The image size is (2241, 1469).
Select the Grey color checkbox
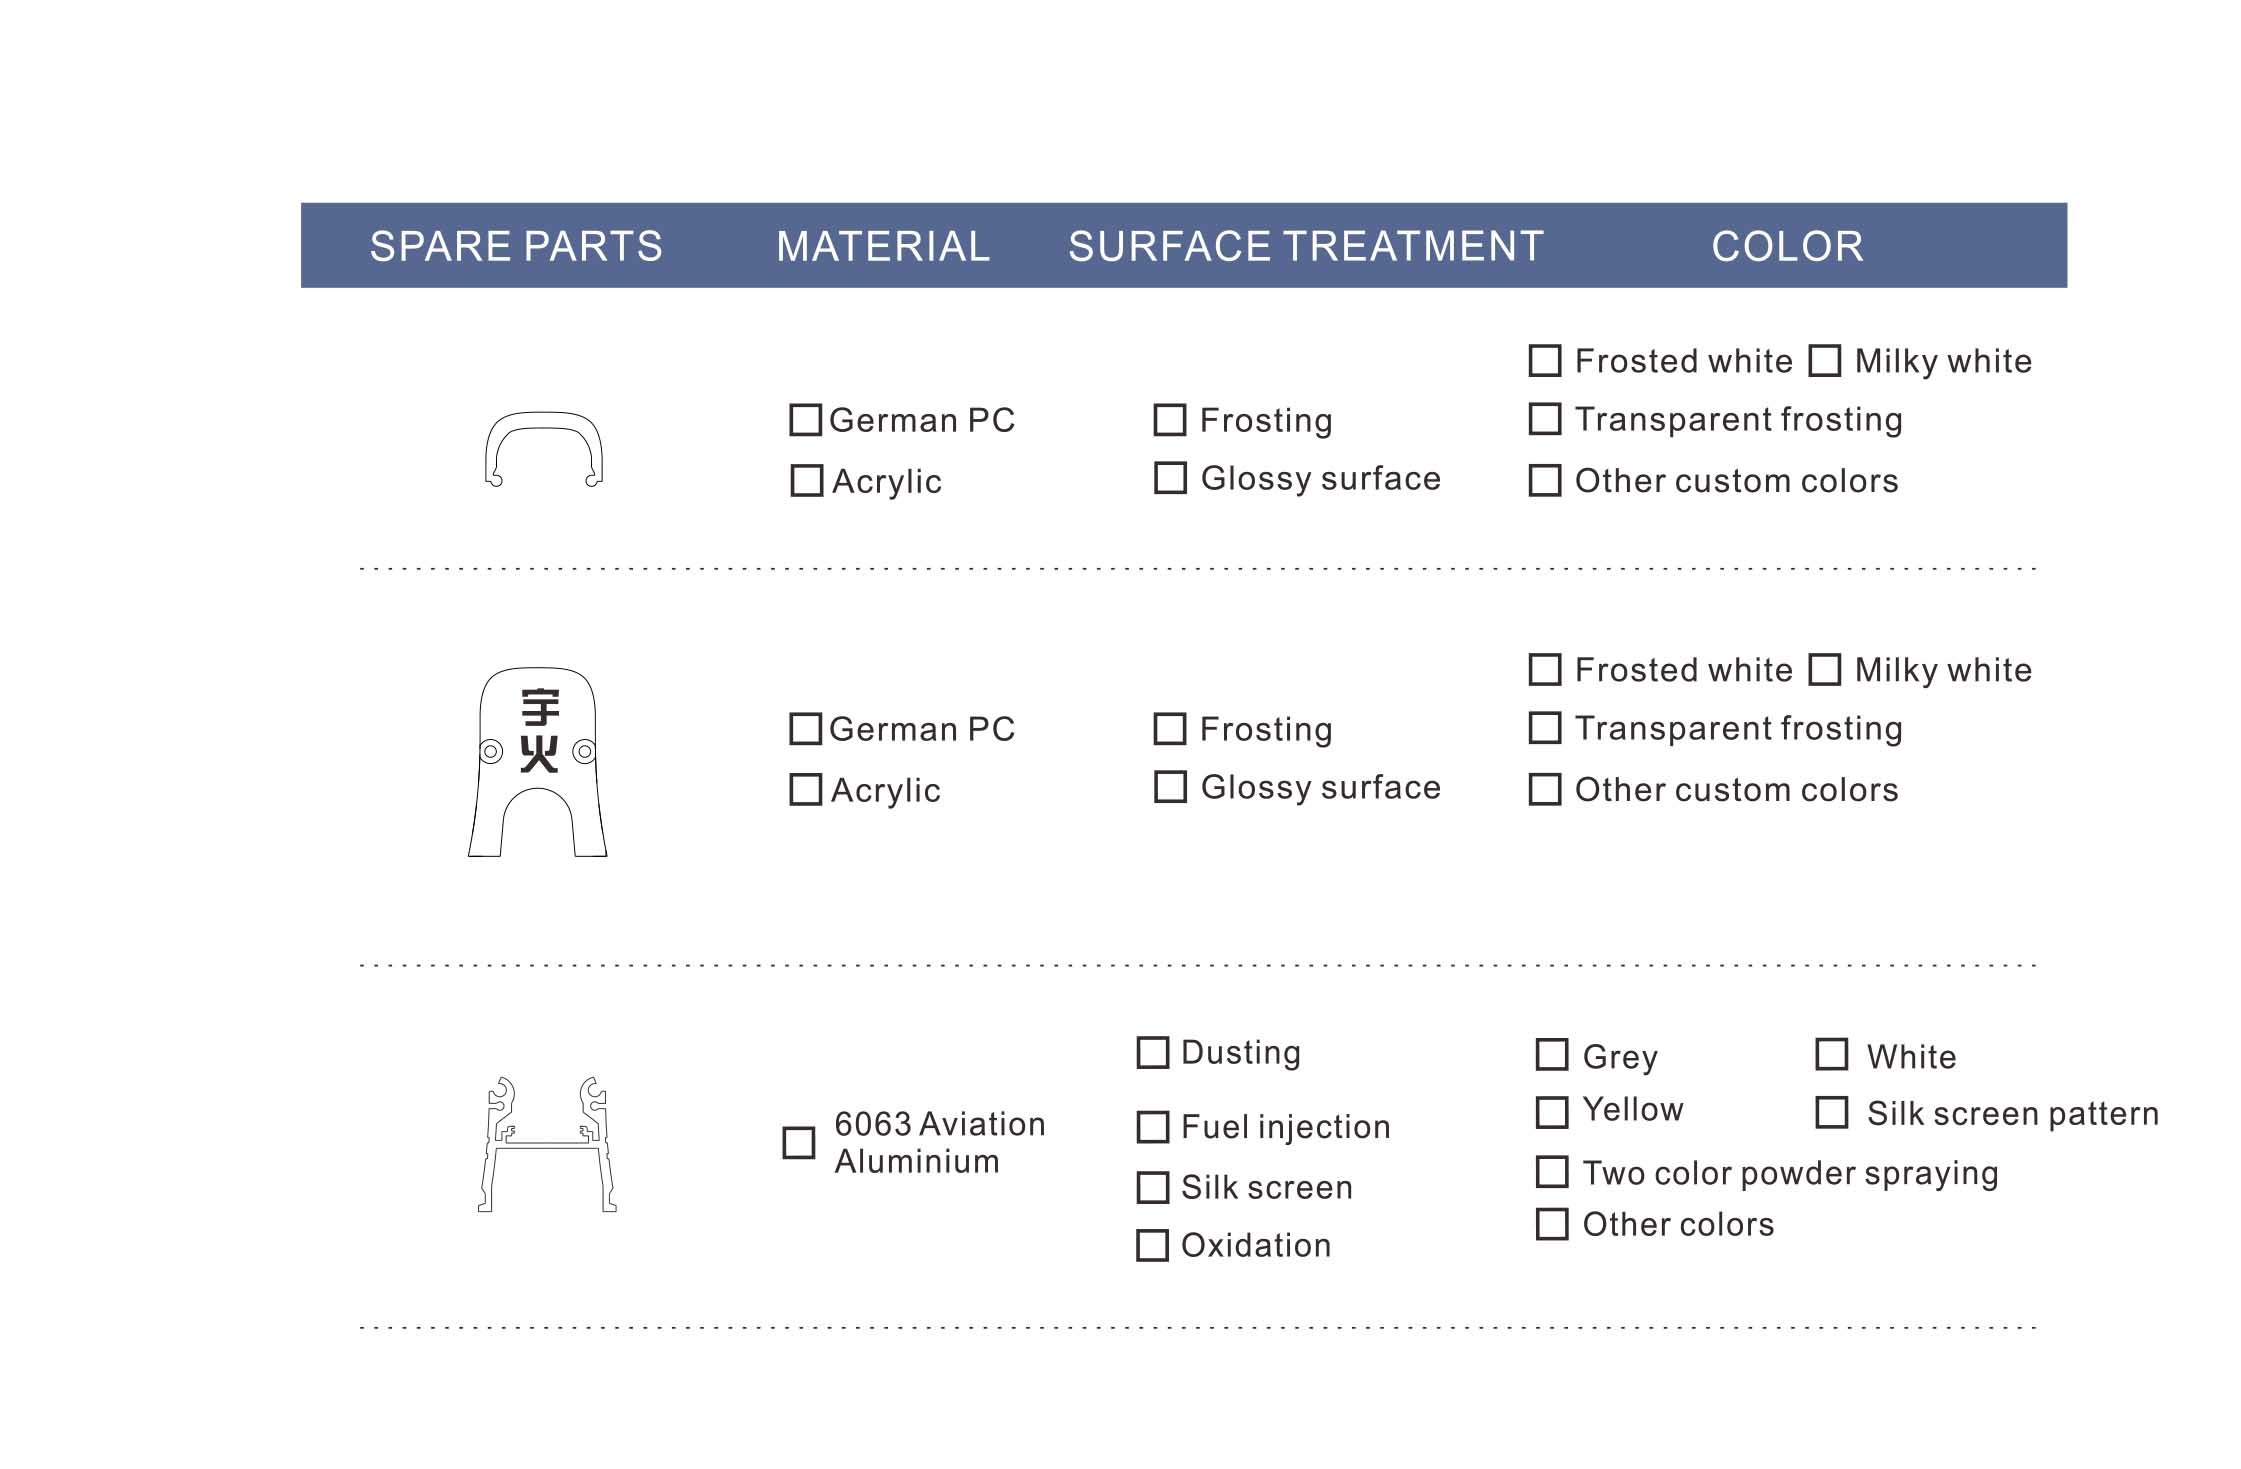pyautogui.click(x=1551, y=1054)
